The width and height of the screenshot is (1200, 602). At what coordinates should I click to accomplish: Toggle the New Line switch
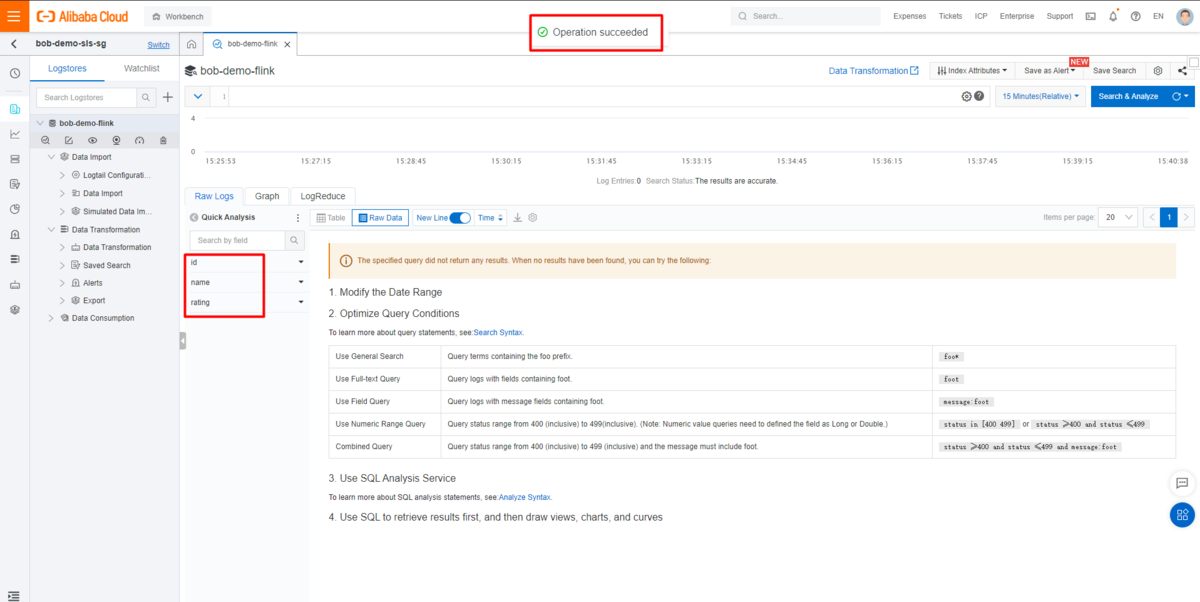pyautogui.click(x=460, y=217)
